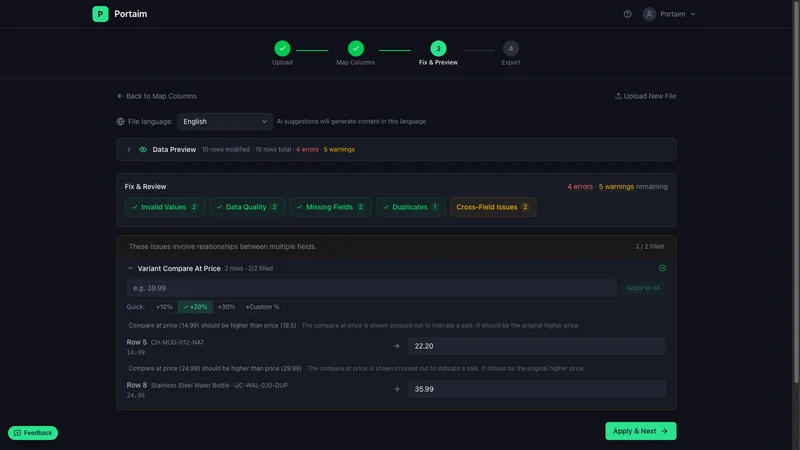Switch to Data Quality tab

(x=247, y=207)
